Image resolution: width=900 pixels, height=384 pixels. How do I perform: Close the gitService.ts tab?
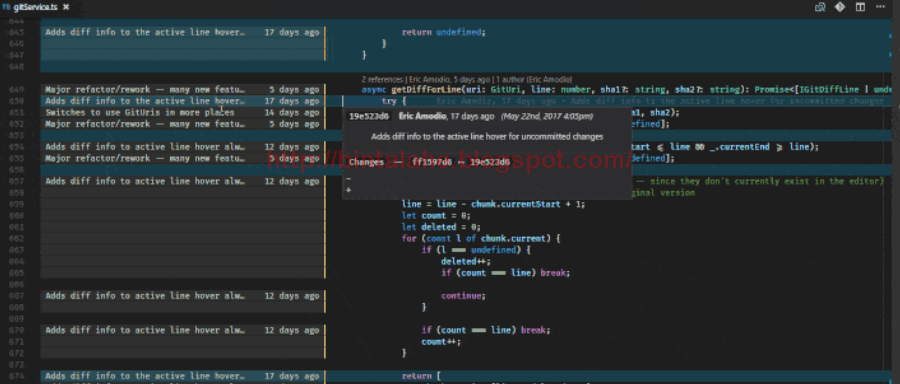pyautogui.click(x=66, y=7)
